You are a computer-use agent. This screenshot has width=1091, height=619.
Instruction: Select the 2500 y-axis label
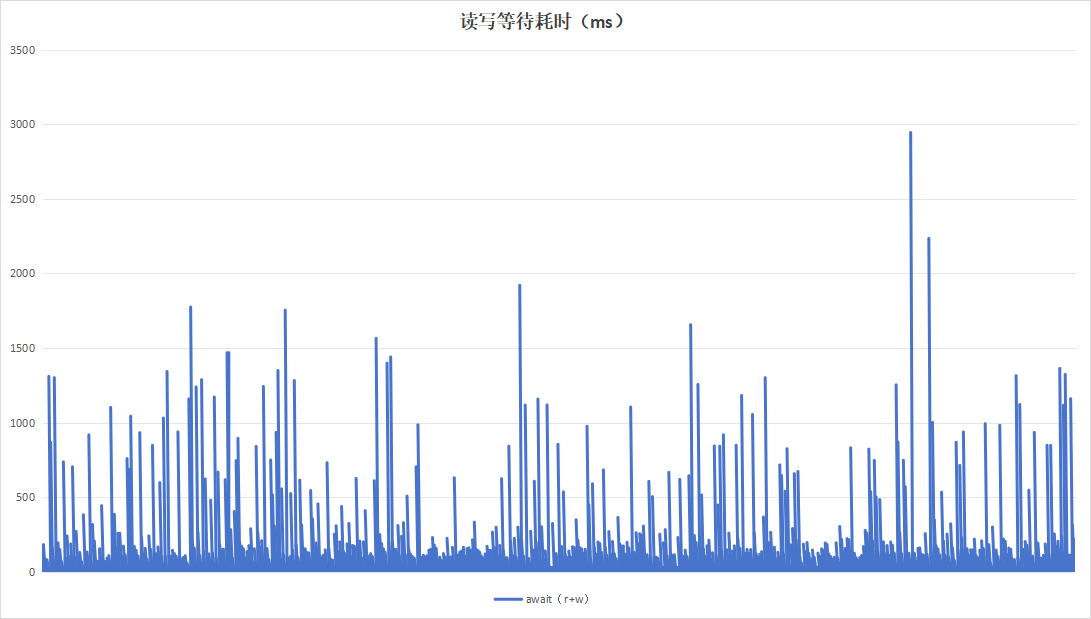pyautogui.click(x=22, y=200)
